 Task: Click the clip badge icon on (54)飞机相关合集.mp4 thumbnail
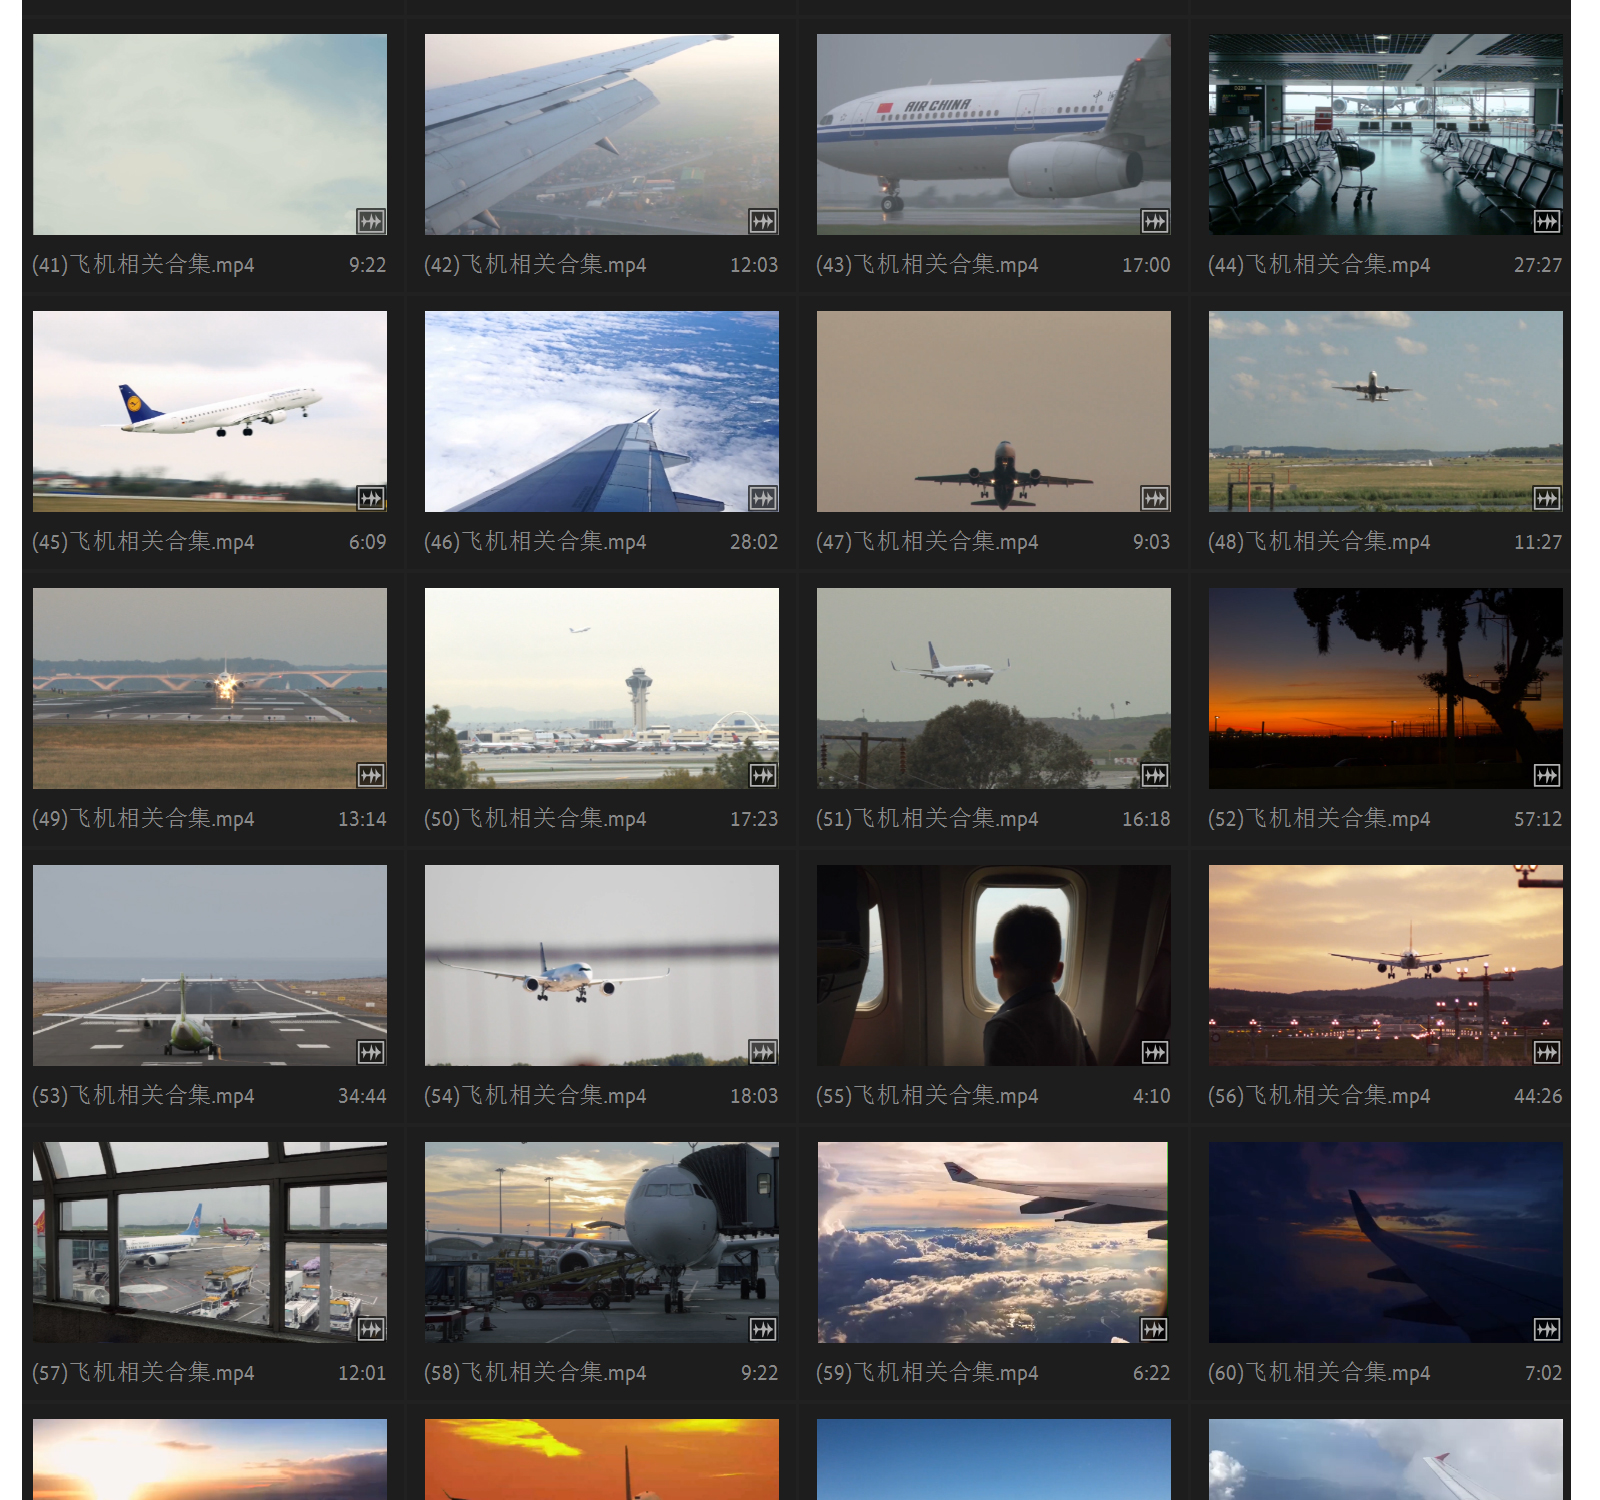763,1052
